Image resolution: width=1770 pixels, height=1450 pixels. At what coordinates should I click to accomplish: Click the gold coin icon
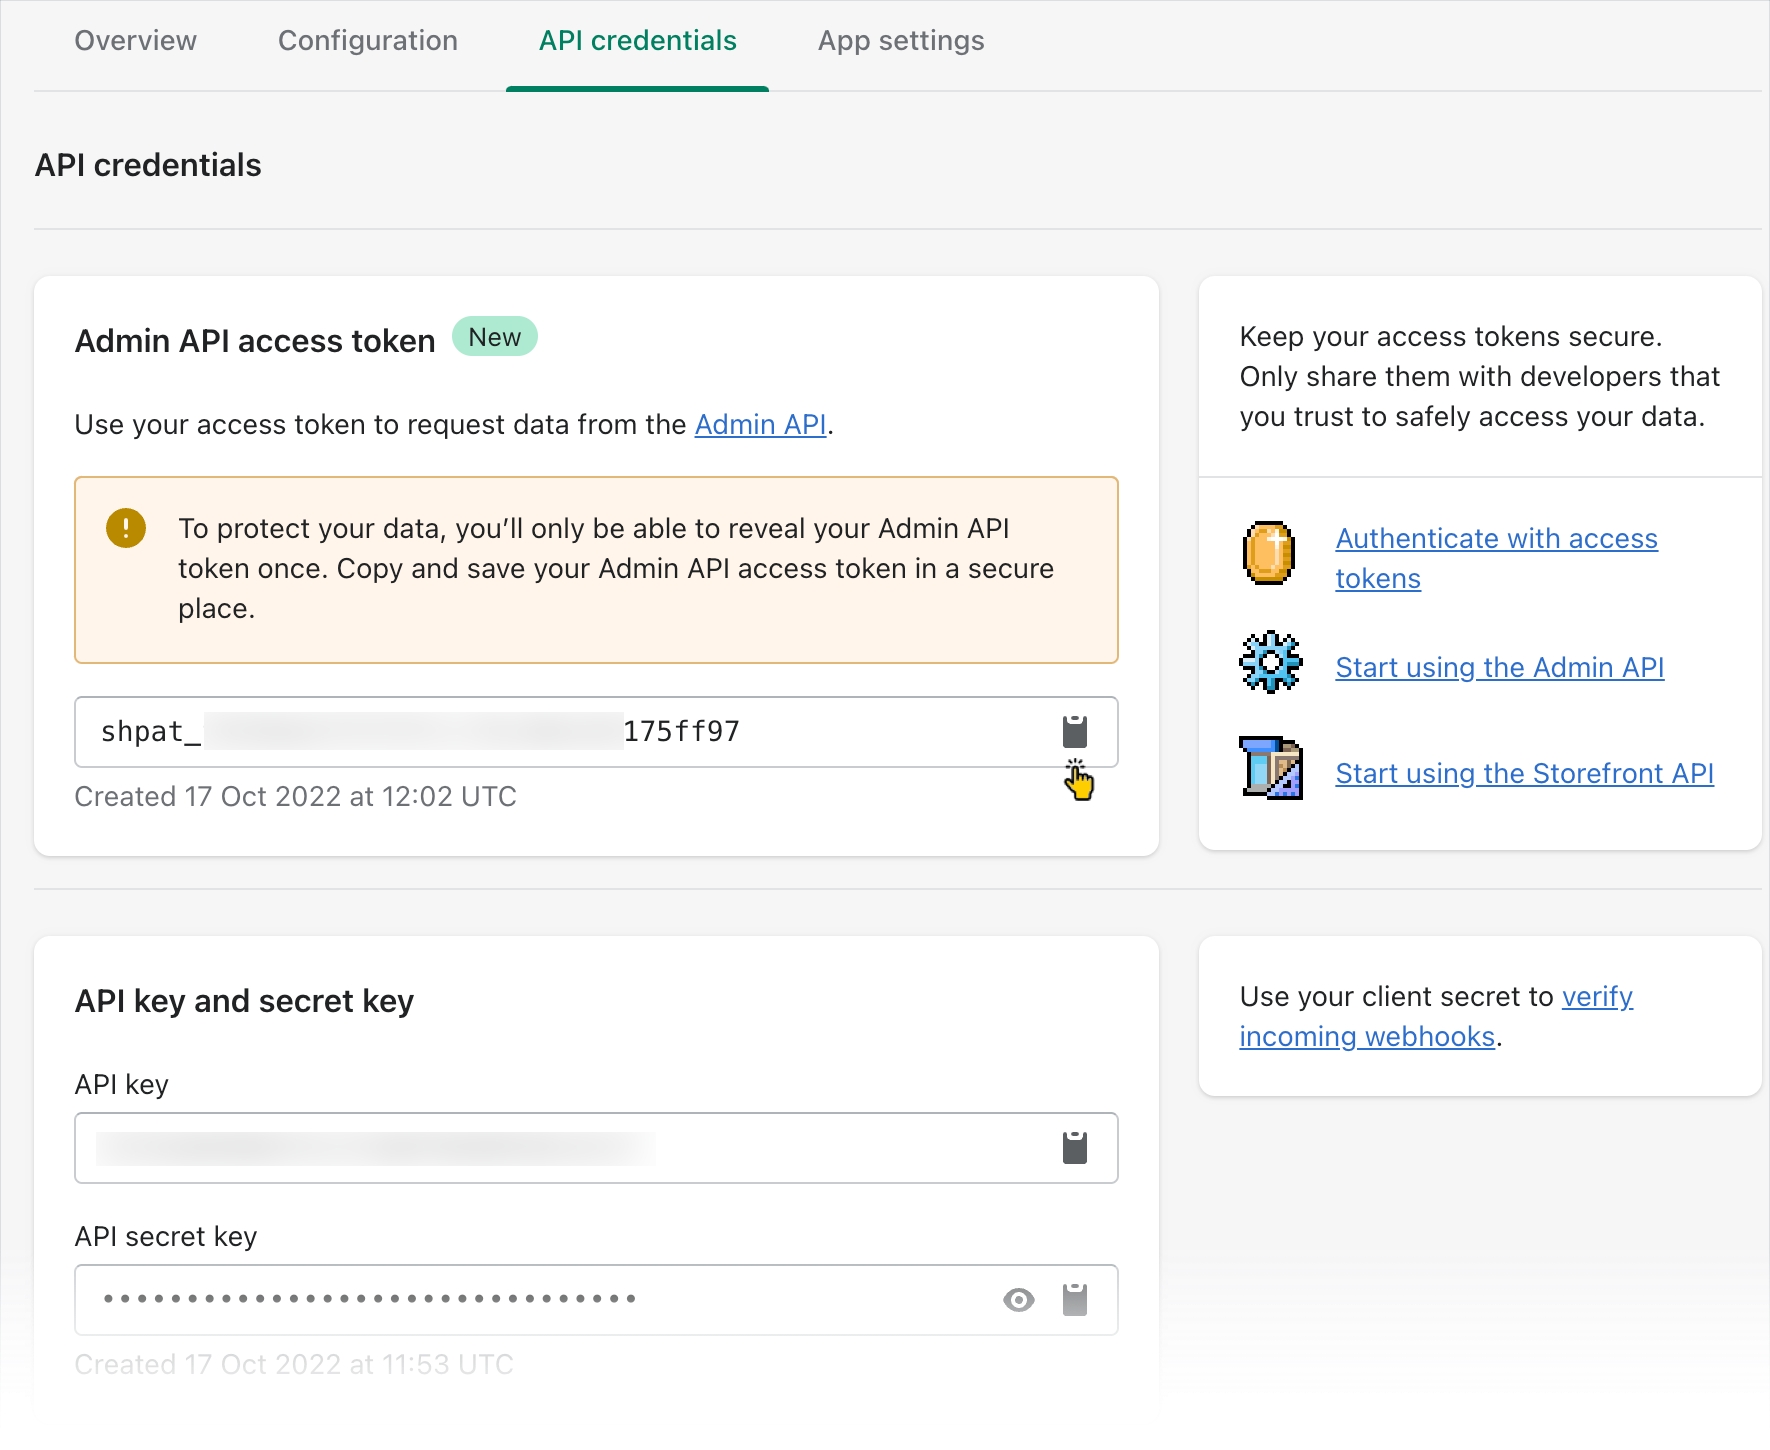pos(1269,553)
